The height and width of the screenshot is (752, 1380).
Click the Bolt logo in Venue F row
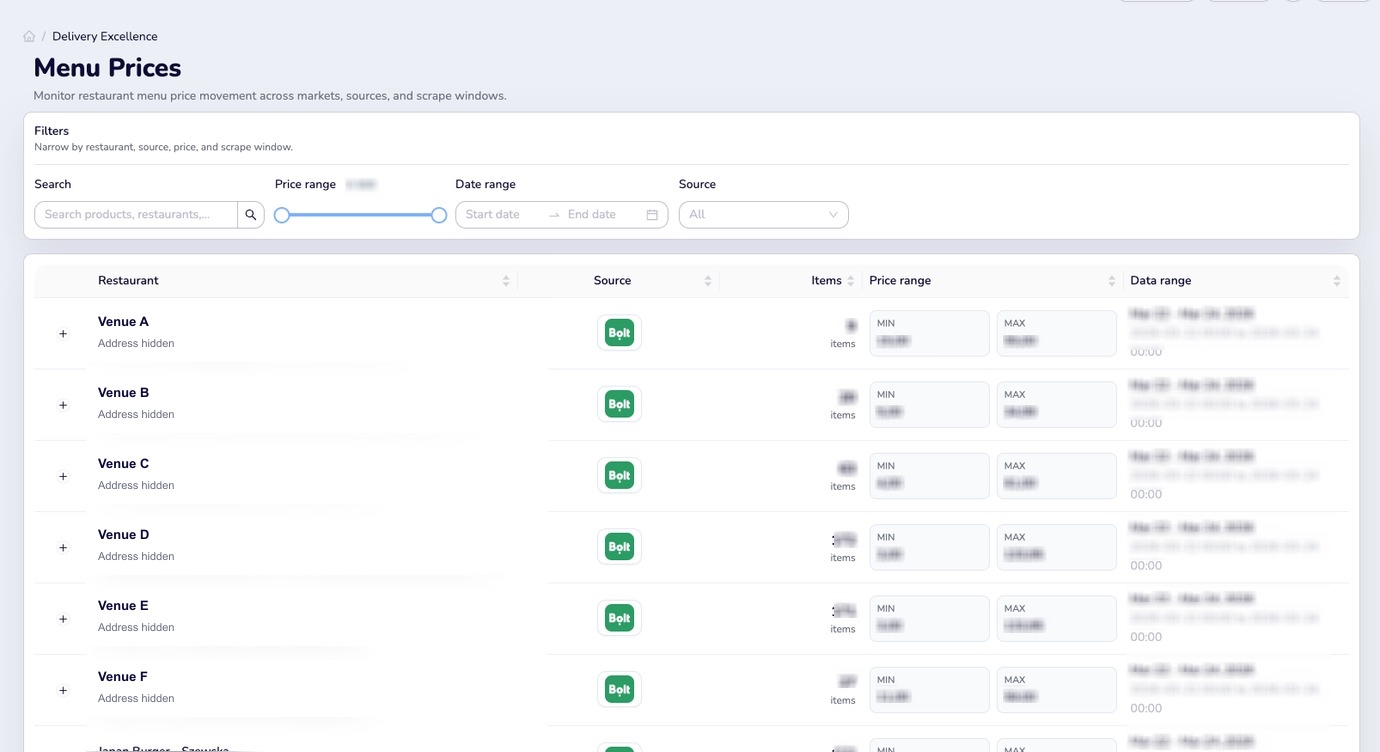pyautogui.click(x=620, y=689)
